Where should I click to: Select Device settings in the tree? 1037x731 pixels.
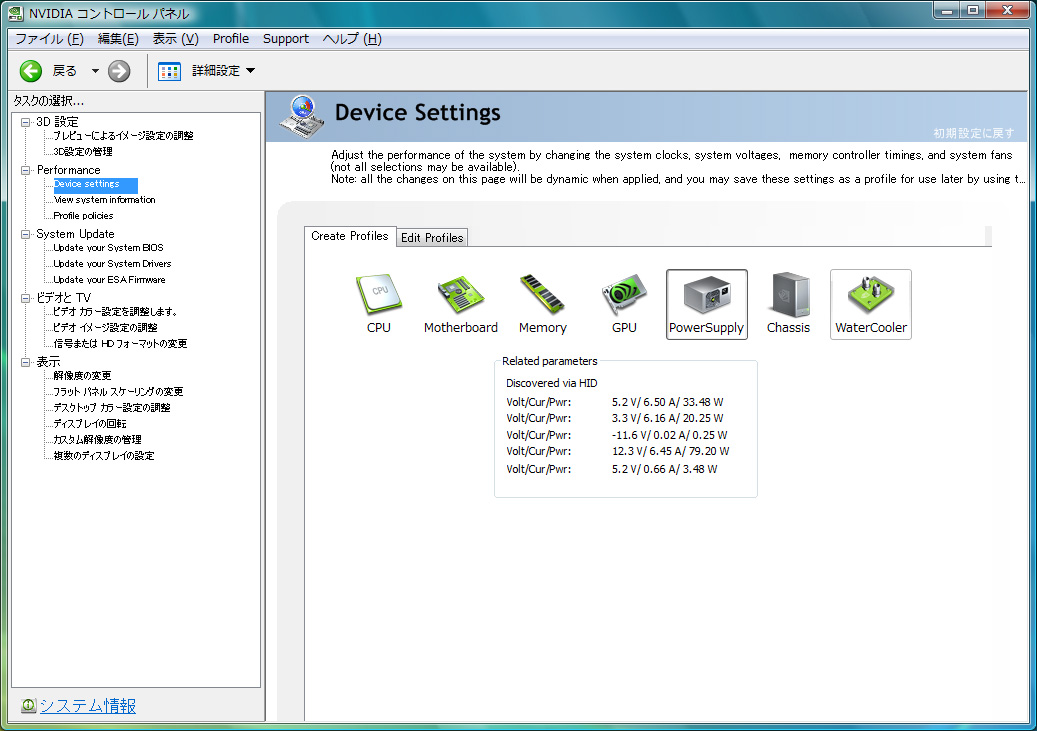pyautogui.click(x=87, y=184)
